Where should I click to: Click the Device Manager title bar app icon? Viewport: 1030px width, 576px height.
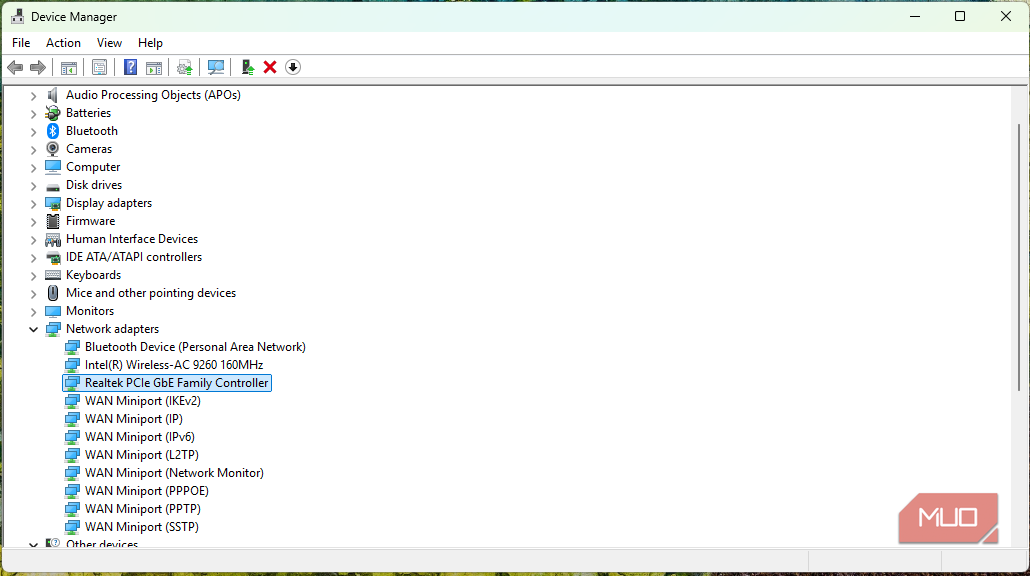pos(18,16)
